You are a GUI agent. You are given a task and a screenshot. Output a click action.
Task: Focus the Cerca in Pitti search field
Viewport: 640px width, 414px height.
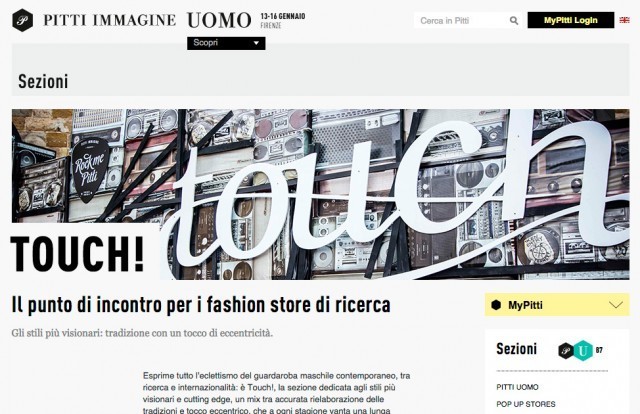(x=461, y=20)
